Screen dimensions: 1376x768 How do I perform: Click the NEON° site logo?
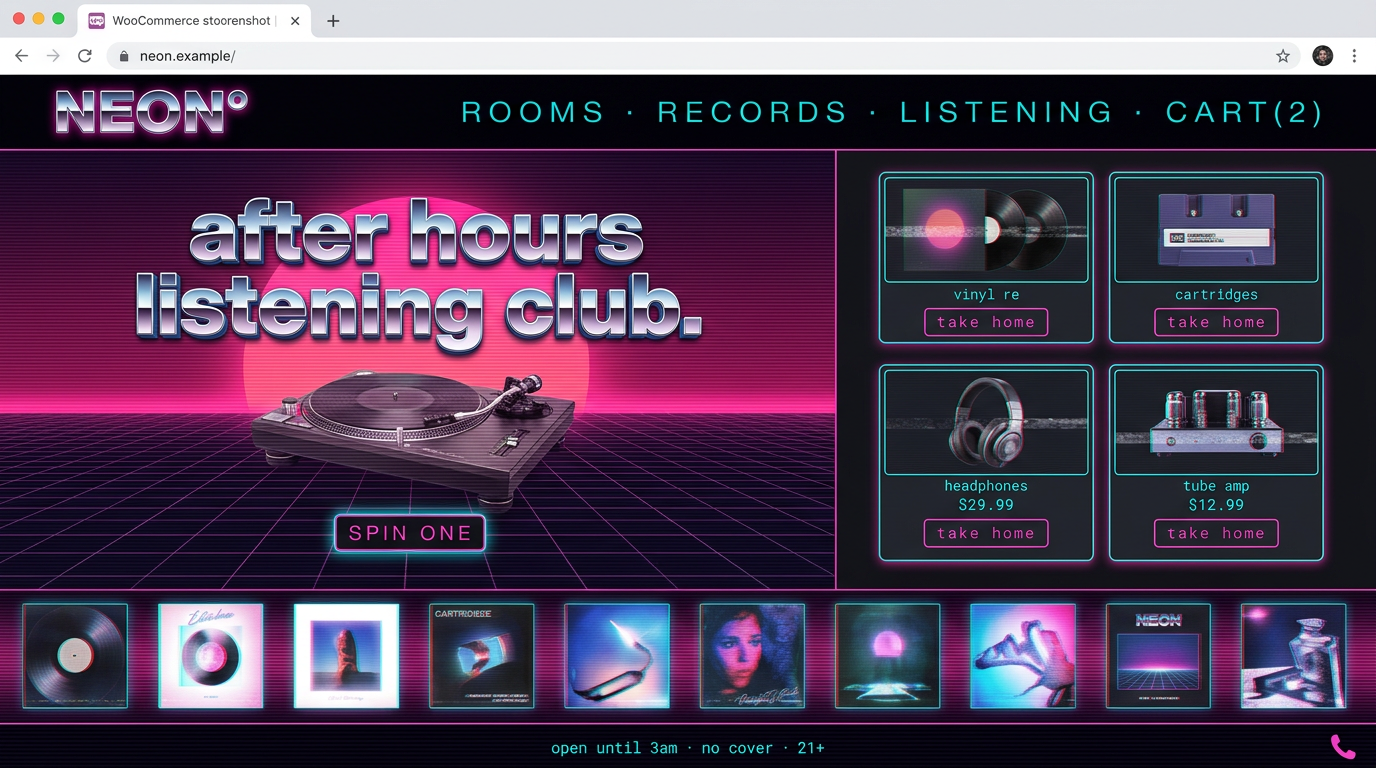click(x=151, y=111)
